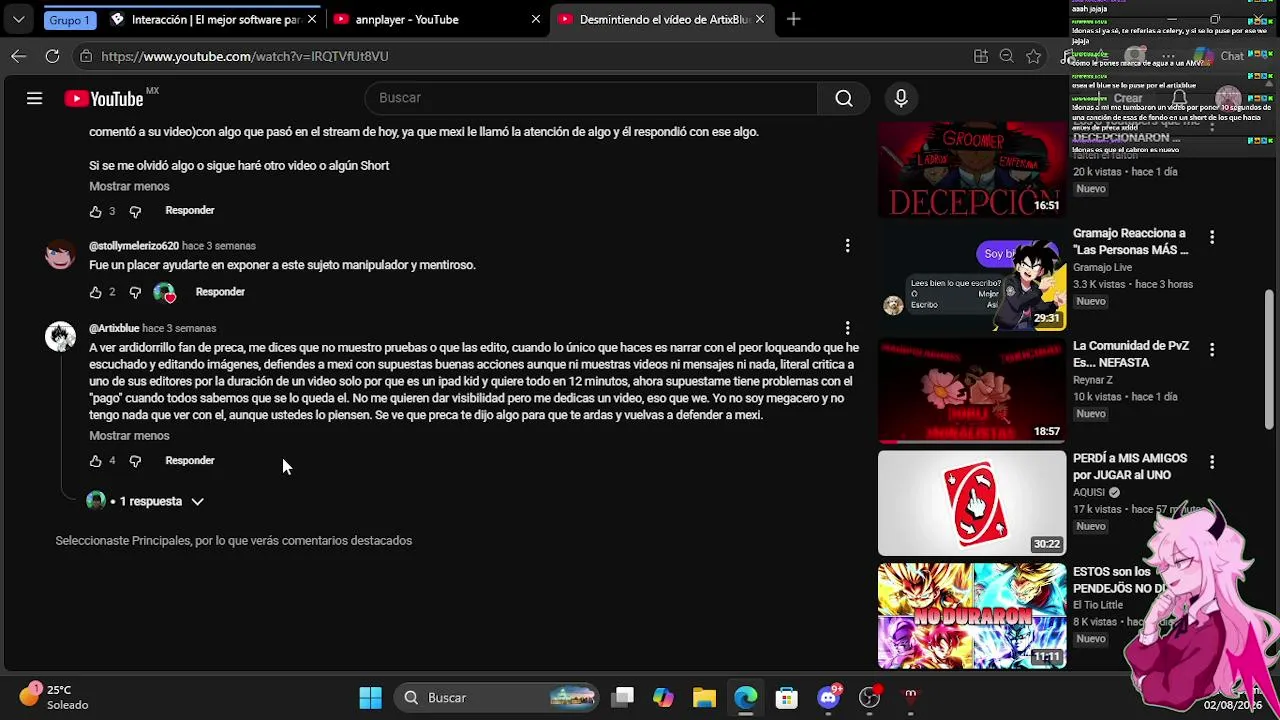This screenshot has height=720, width=1280.
Task: Open more options for "La Comunidad de PvZ" video
Action: tap(1212, 350)
